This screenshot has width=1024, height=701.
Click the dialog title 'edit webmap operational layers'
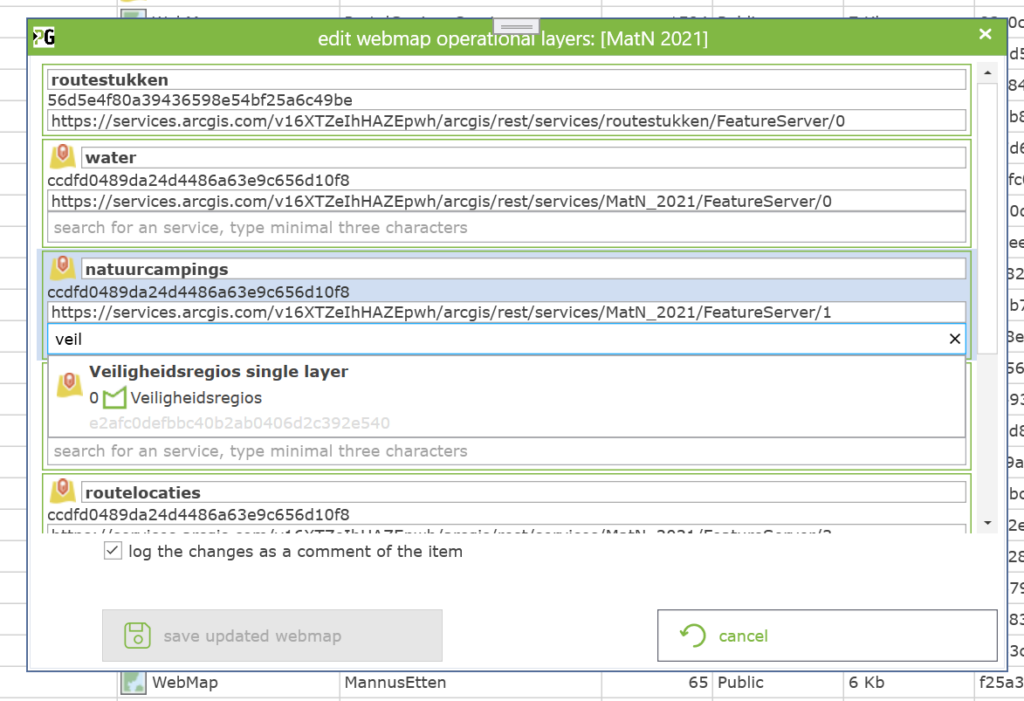point(513,39)
